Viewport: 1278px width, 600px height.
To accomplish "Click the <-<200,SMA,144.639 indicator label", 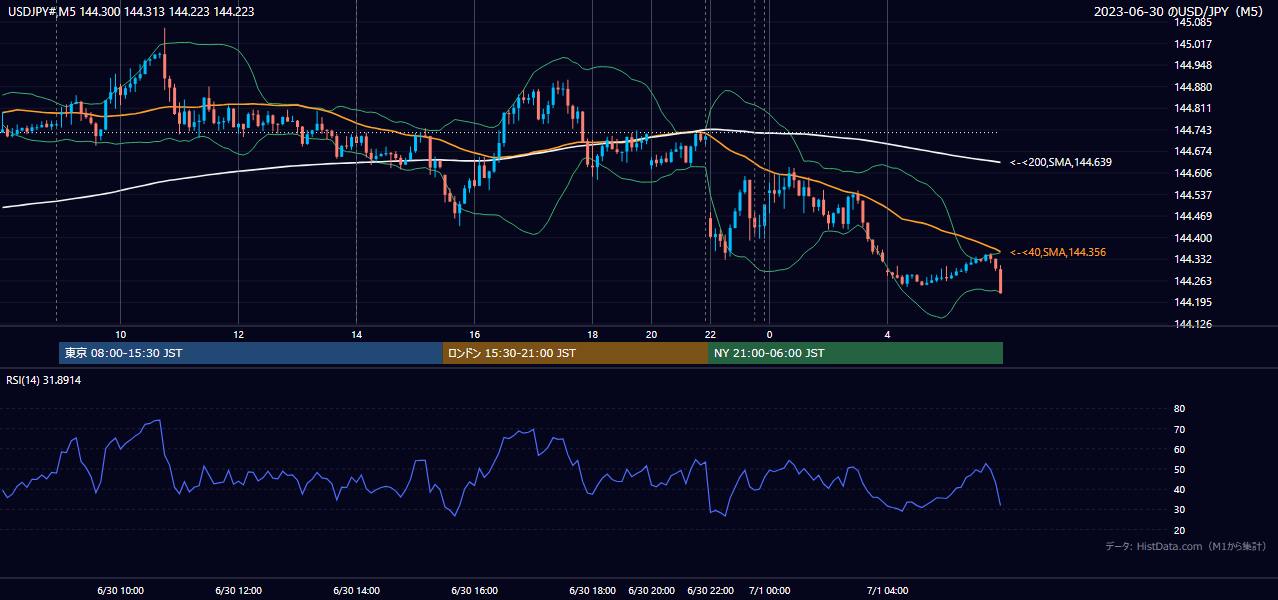I will click(1061, 162).
